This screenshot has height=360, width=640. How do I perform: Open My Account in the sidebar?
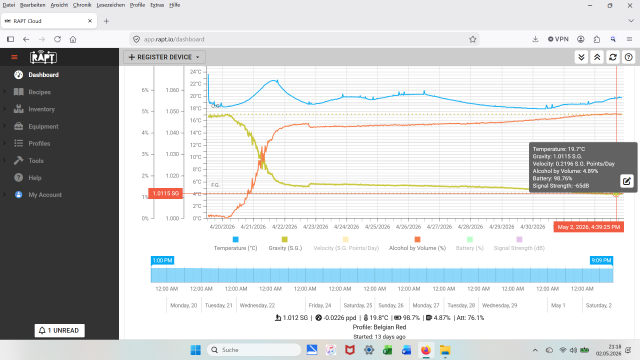45,195
